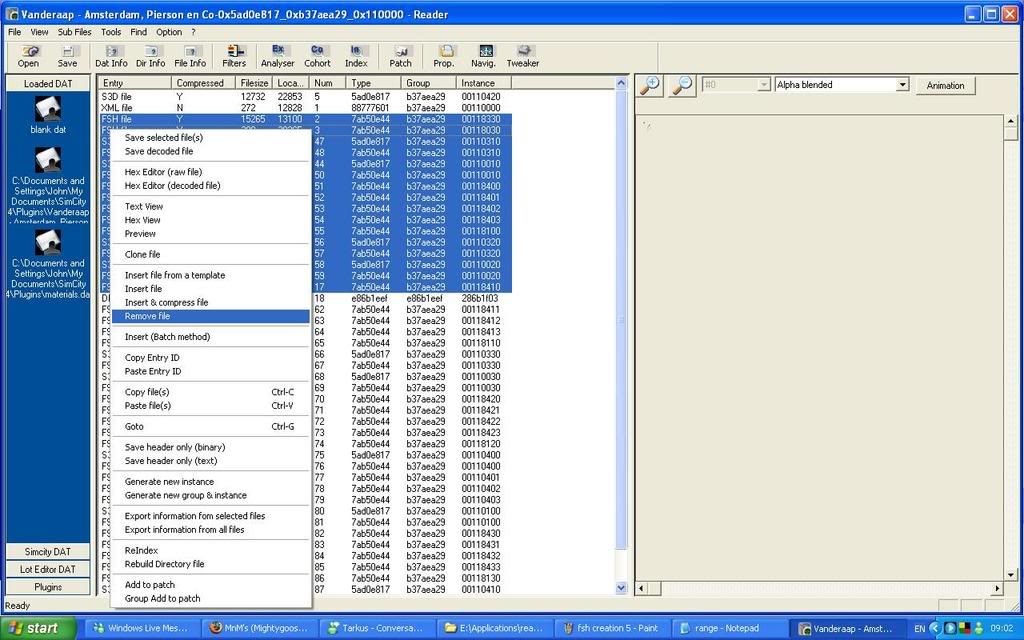The width and height of the screenshot is (1024, 640).
Task: Switch to fsh creation 5 - Paint window
Action: pyautogui.click(x=611, y=628)
